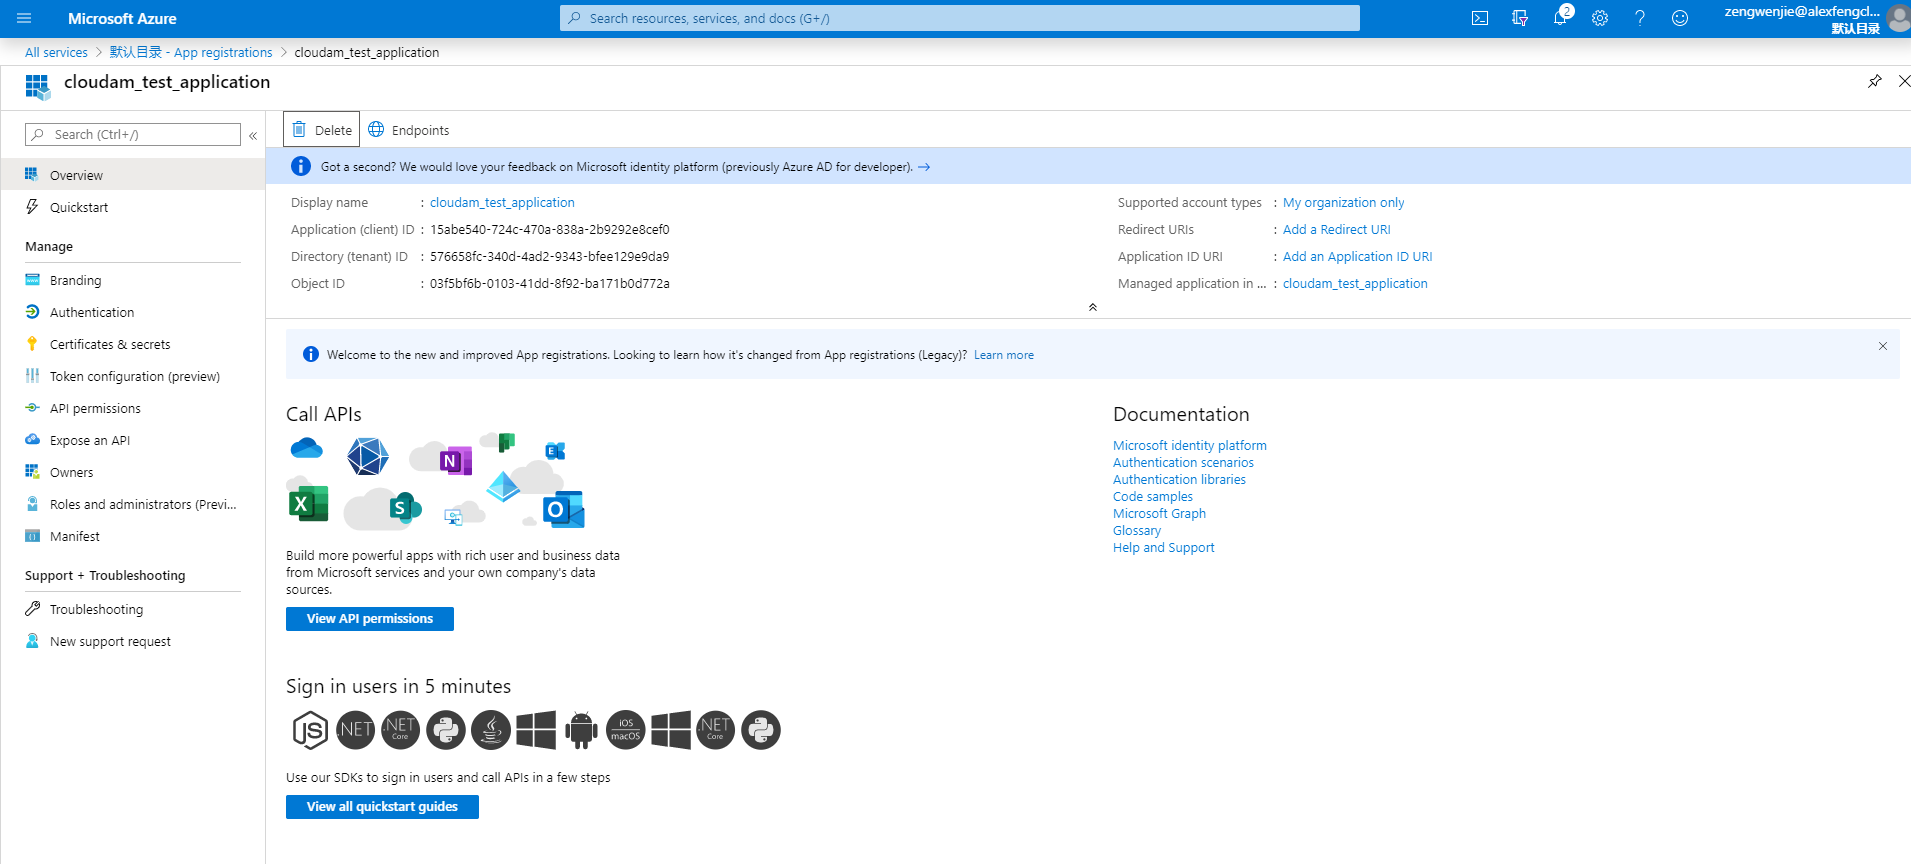Open the Glossary link
This screenshot has height=864, width=1911.
pos(1137,531)
